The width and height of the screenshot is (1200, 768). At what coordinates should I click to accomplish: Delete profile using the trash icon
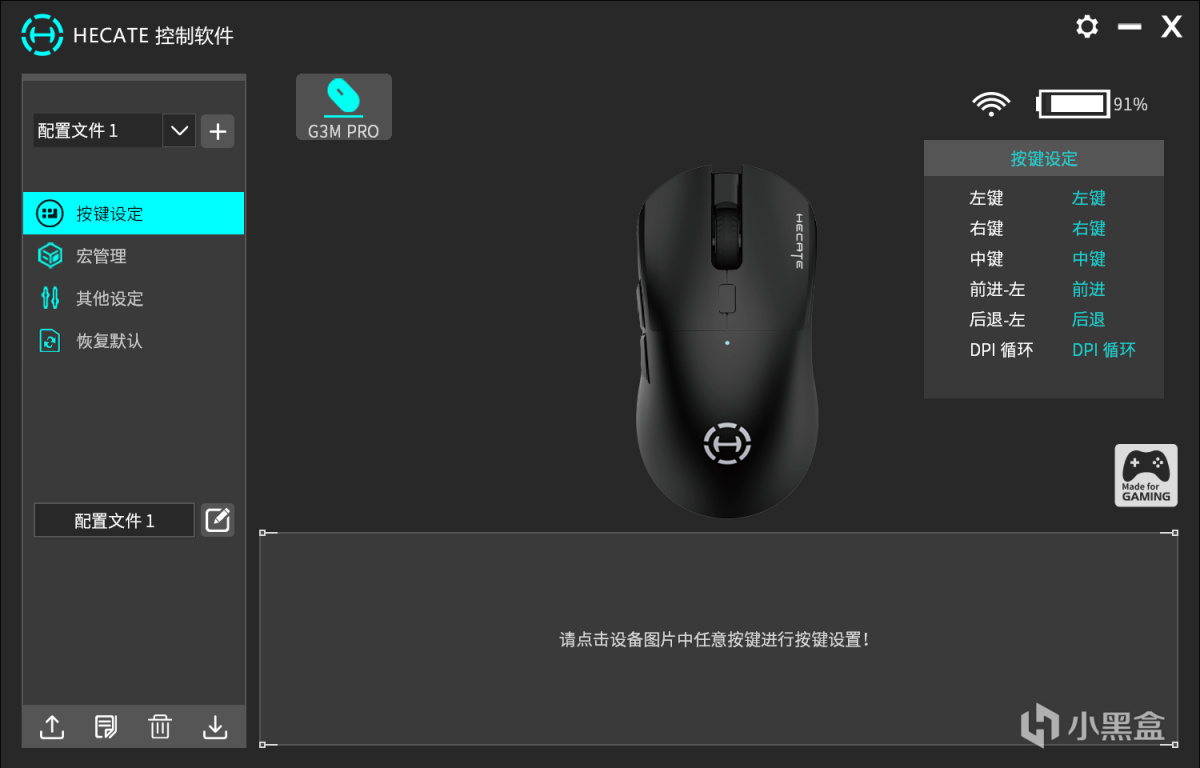coord(160,727)
